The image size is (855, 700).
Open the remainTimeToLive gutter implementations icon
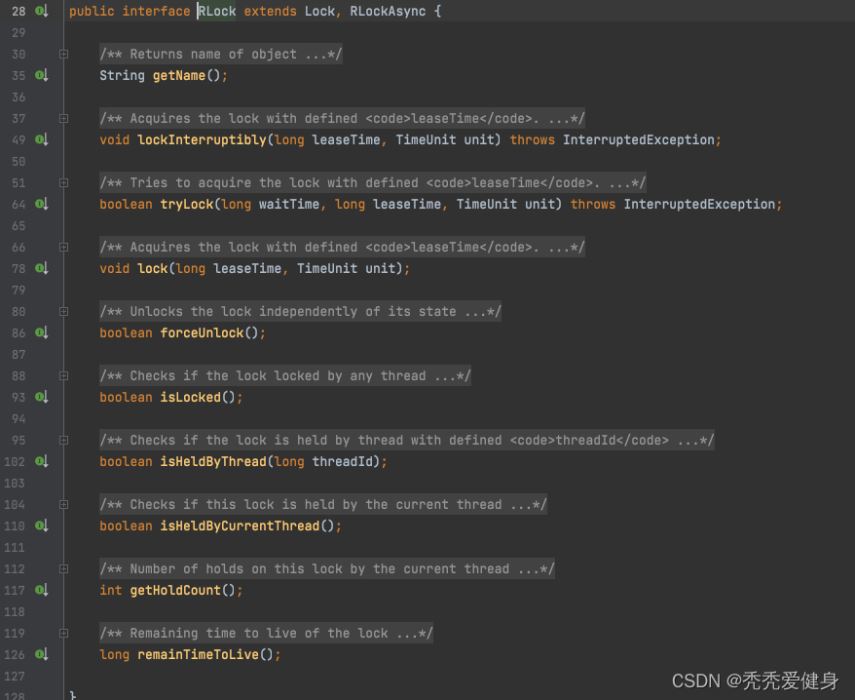tap(41, 654)
